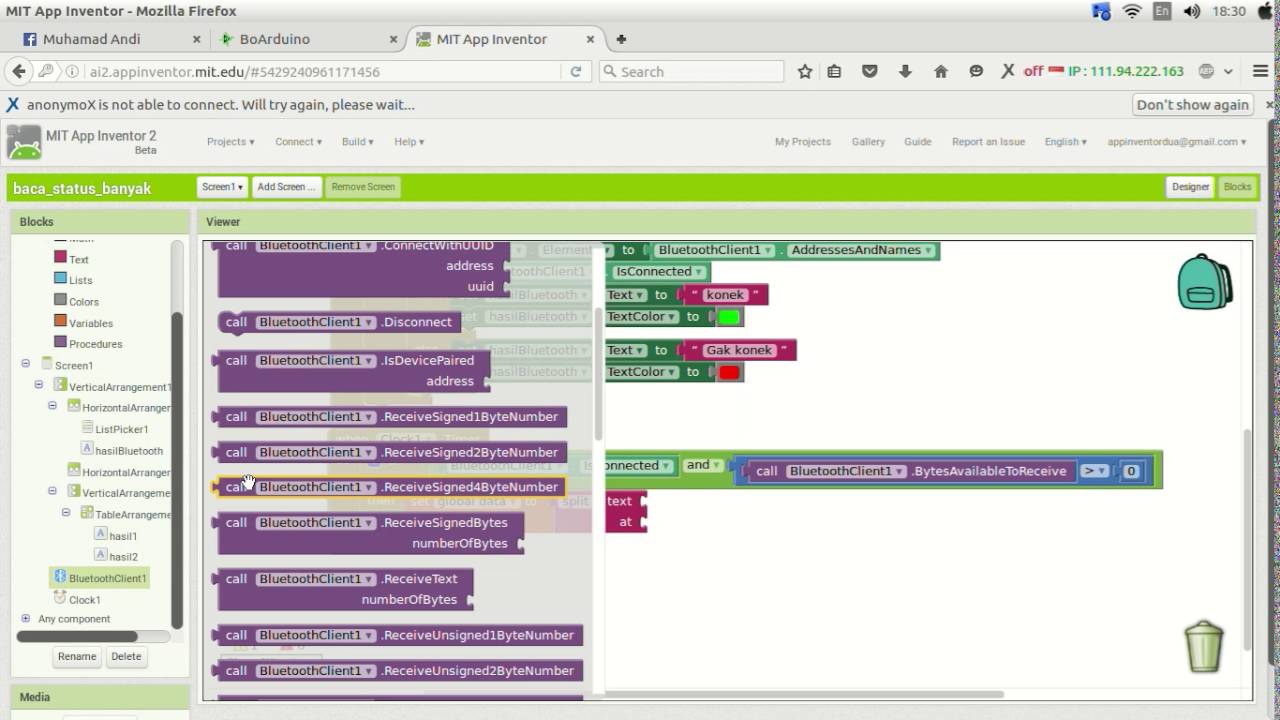Switch to the BoArduino browser tab
The width and height of the screenshot is (1280, 720).
305,39
